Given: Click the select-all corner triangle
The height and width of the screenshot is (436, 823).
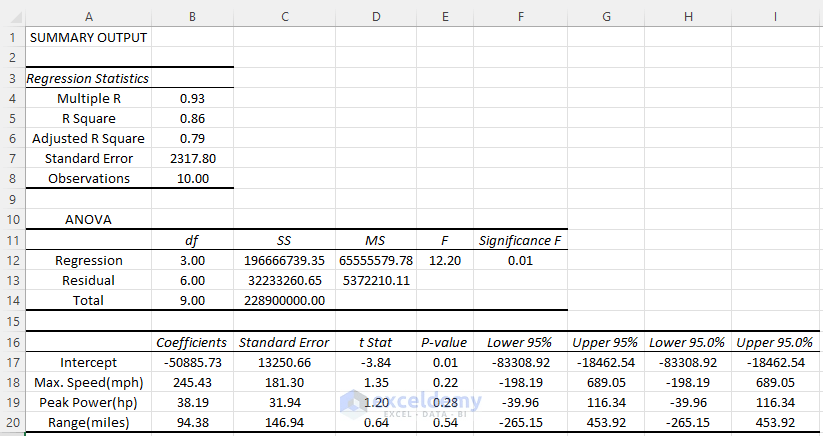Looking at the screenshot, I should point(16,18).
